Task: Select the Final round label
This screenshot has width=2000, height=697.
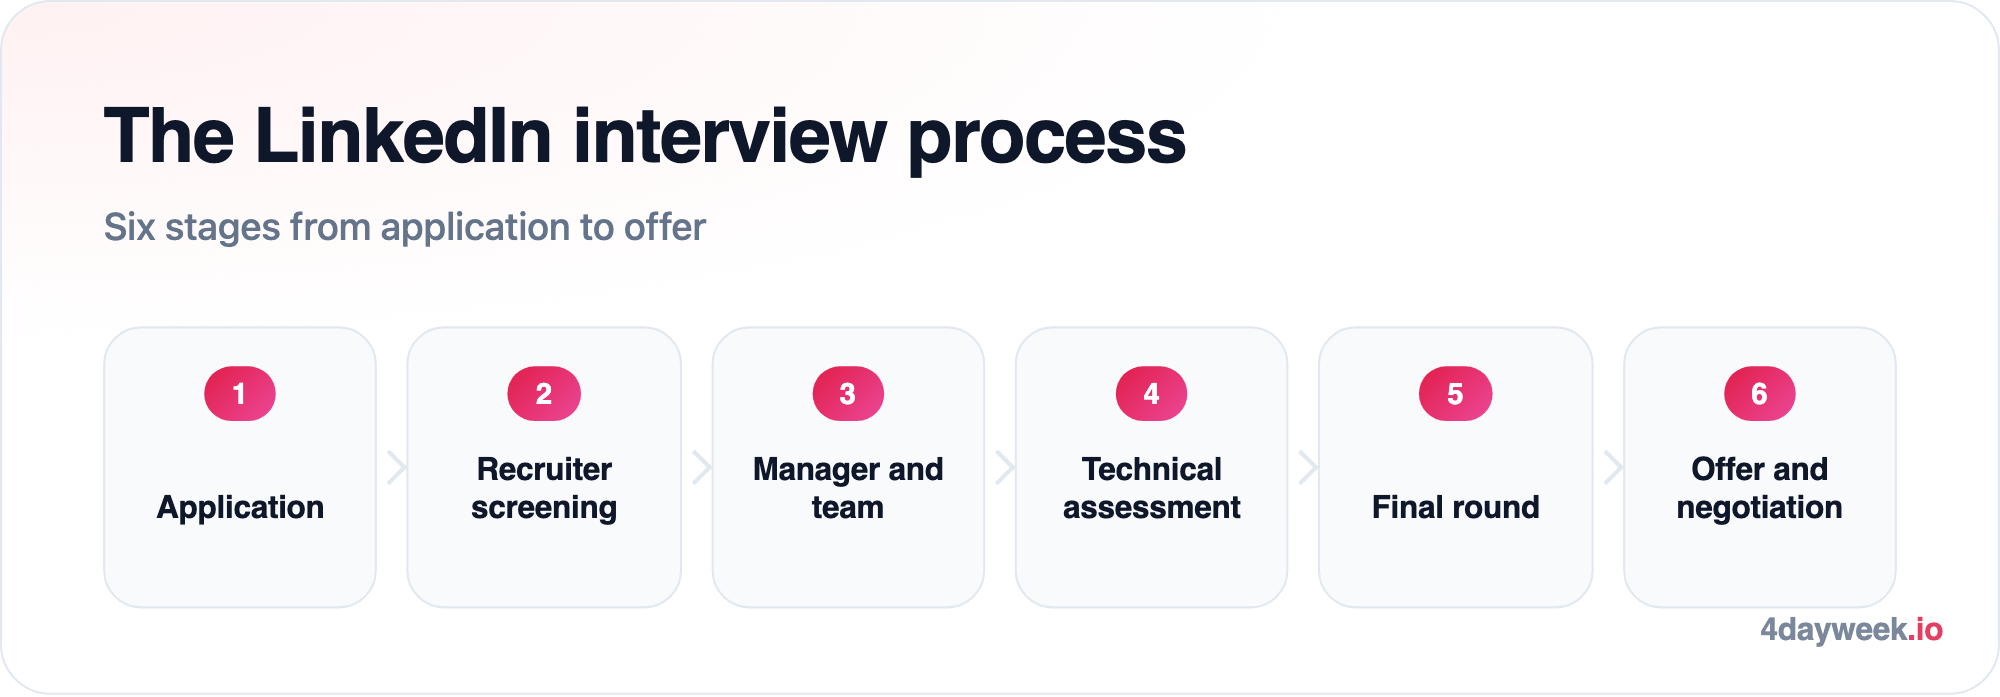Action: coord(1456,507)
